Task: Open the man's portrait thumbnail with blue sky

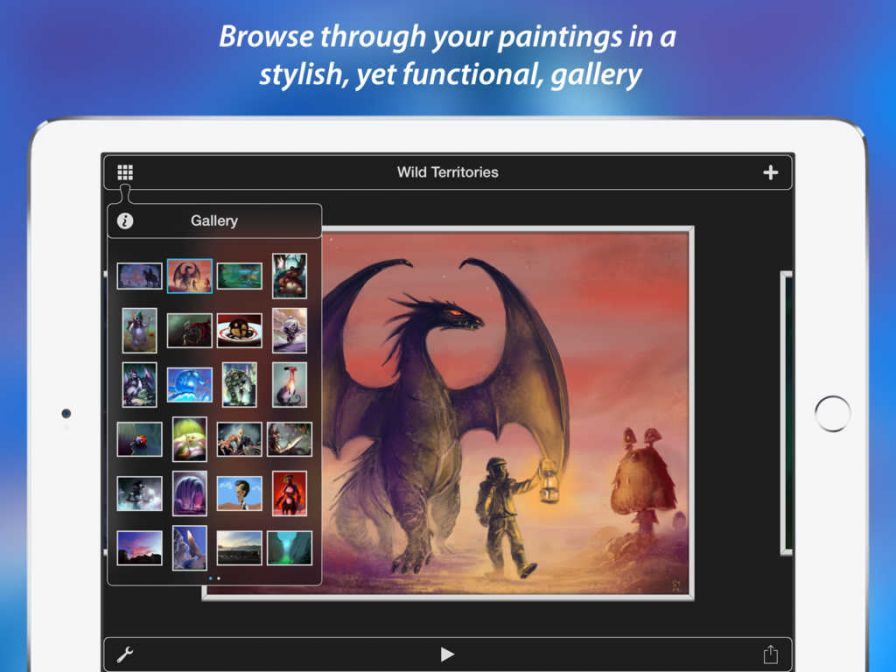Action: tap(242, 495)
